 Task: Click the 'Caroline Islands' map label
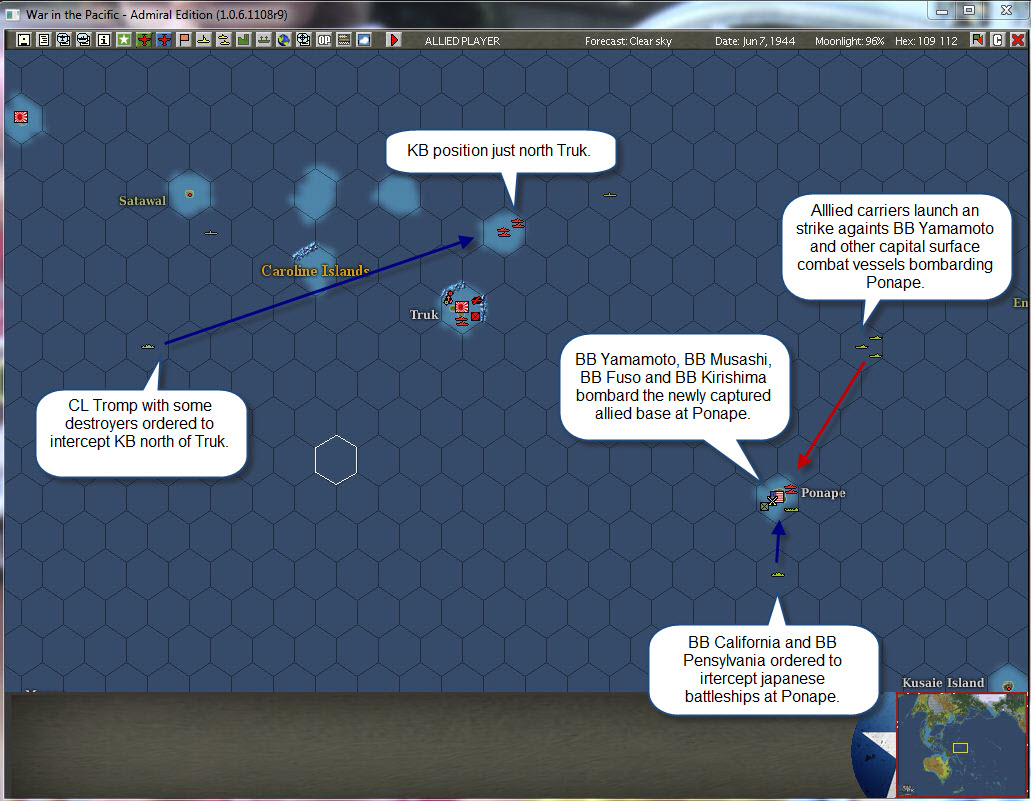click(316, 270)
